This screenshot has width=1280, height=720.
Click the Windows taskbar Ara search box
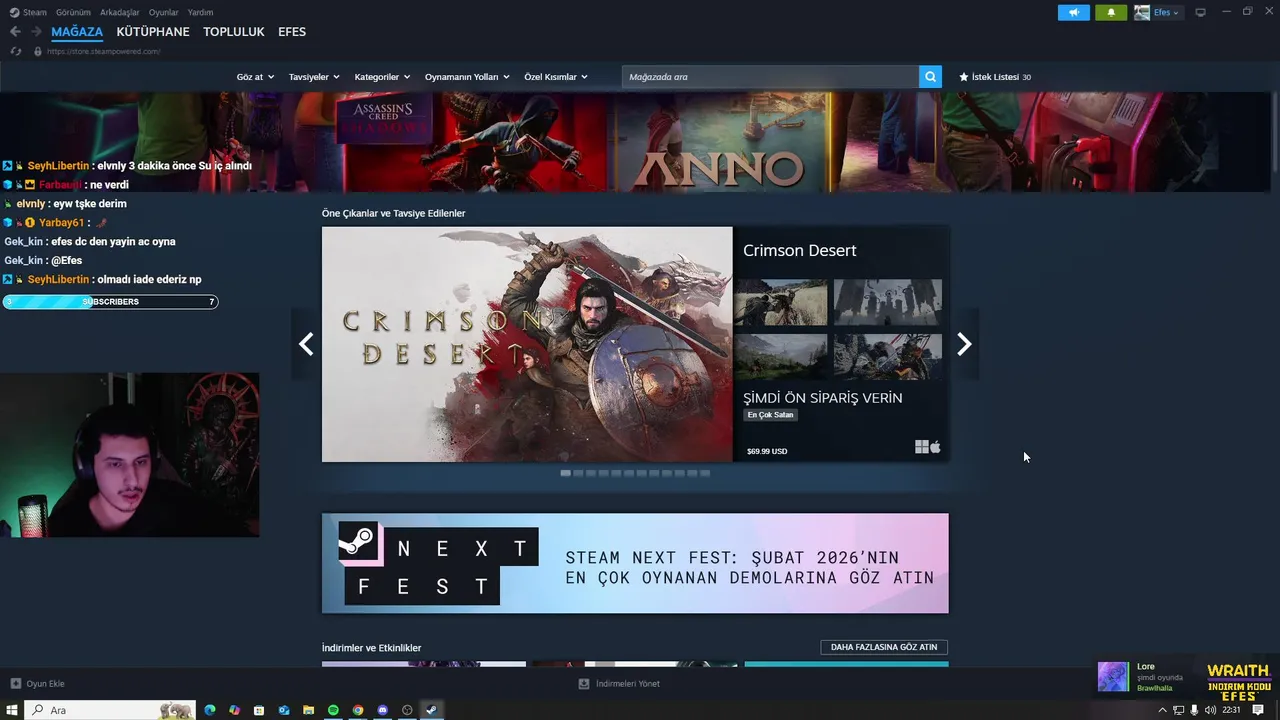(110, 710)
